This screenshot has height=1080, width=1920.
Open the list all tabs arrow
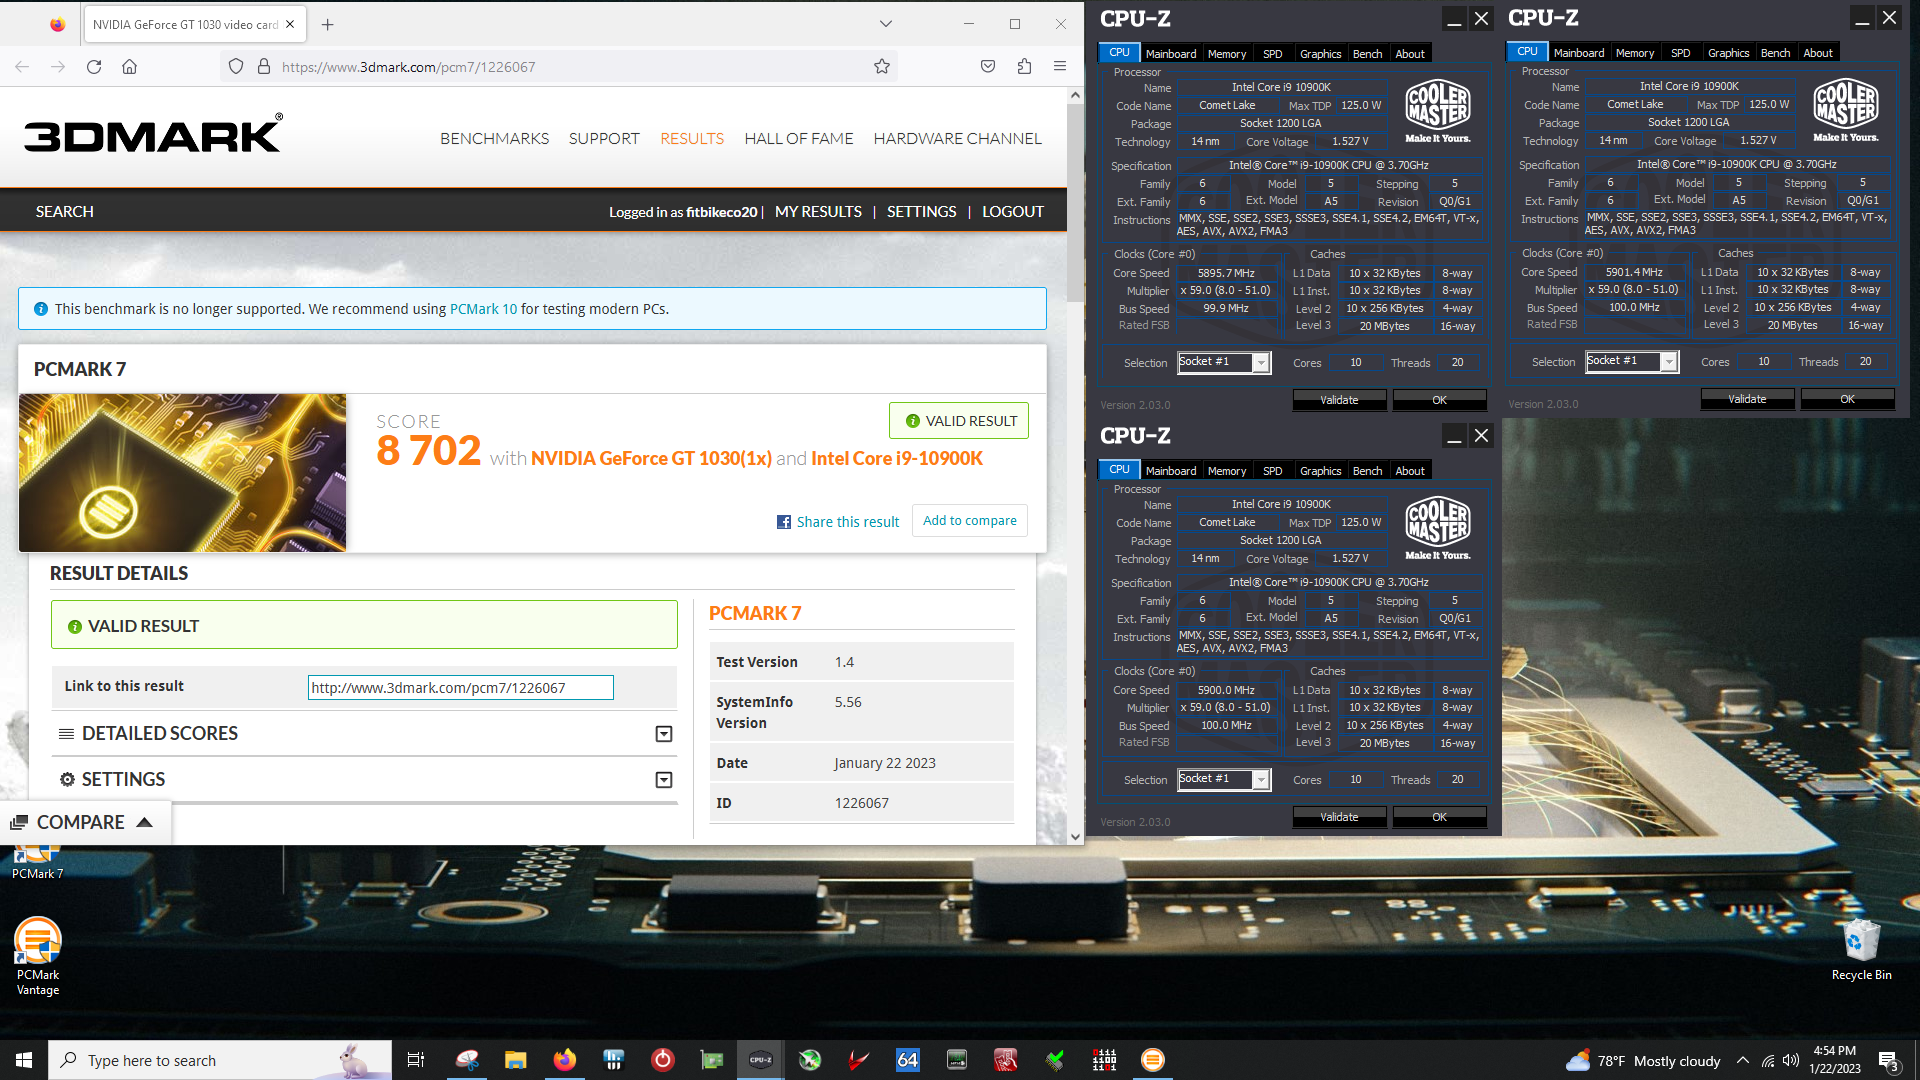[x=886, y=24]
